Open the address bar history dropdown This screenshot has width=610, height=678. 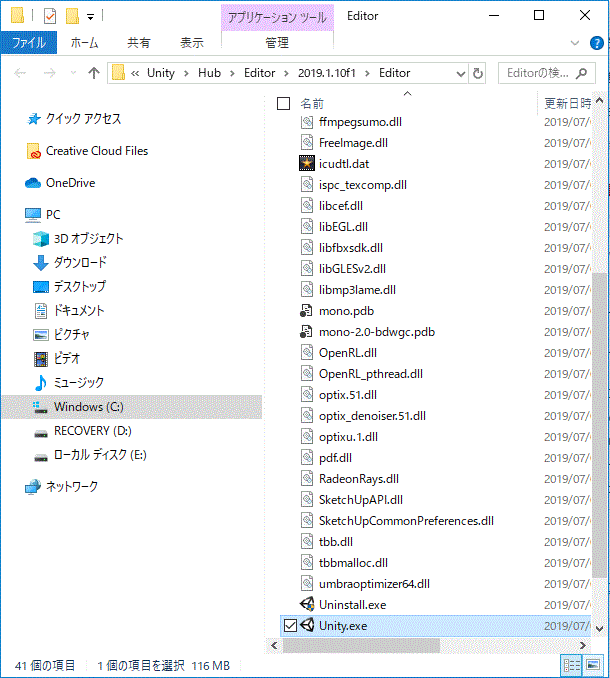click(x=461, y=73)
